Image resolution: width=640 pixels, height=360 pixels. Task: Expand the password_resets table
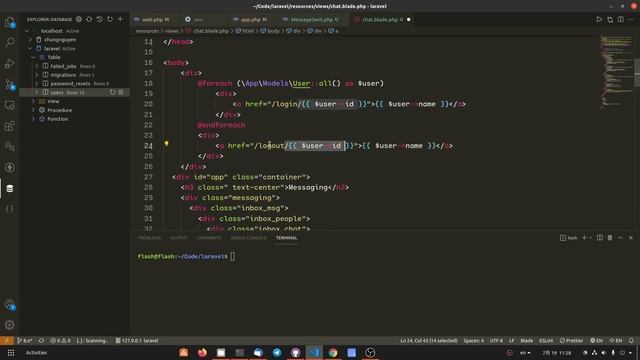(x=37, y=84)
